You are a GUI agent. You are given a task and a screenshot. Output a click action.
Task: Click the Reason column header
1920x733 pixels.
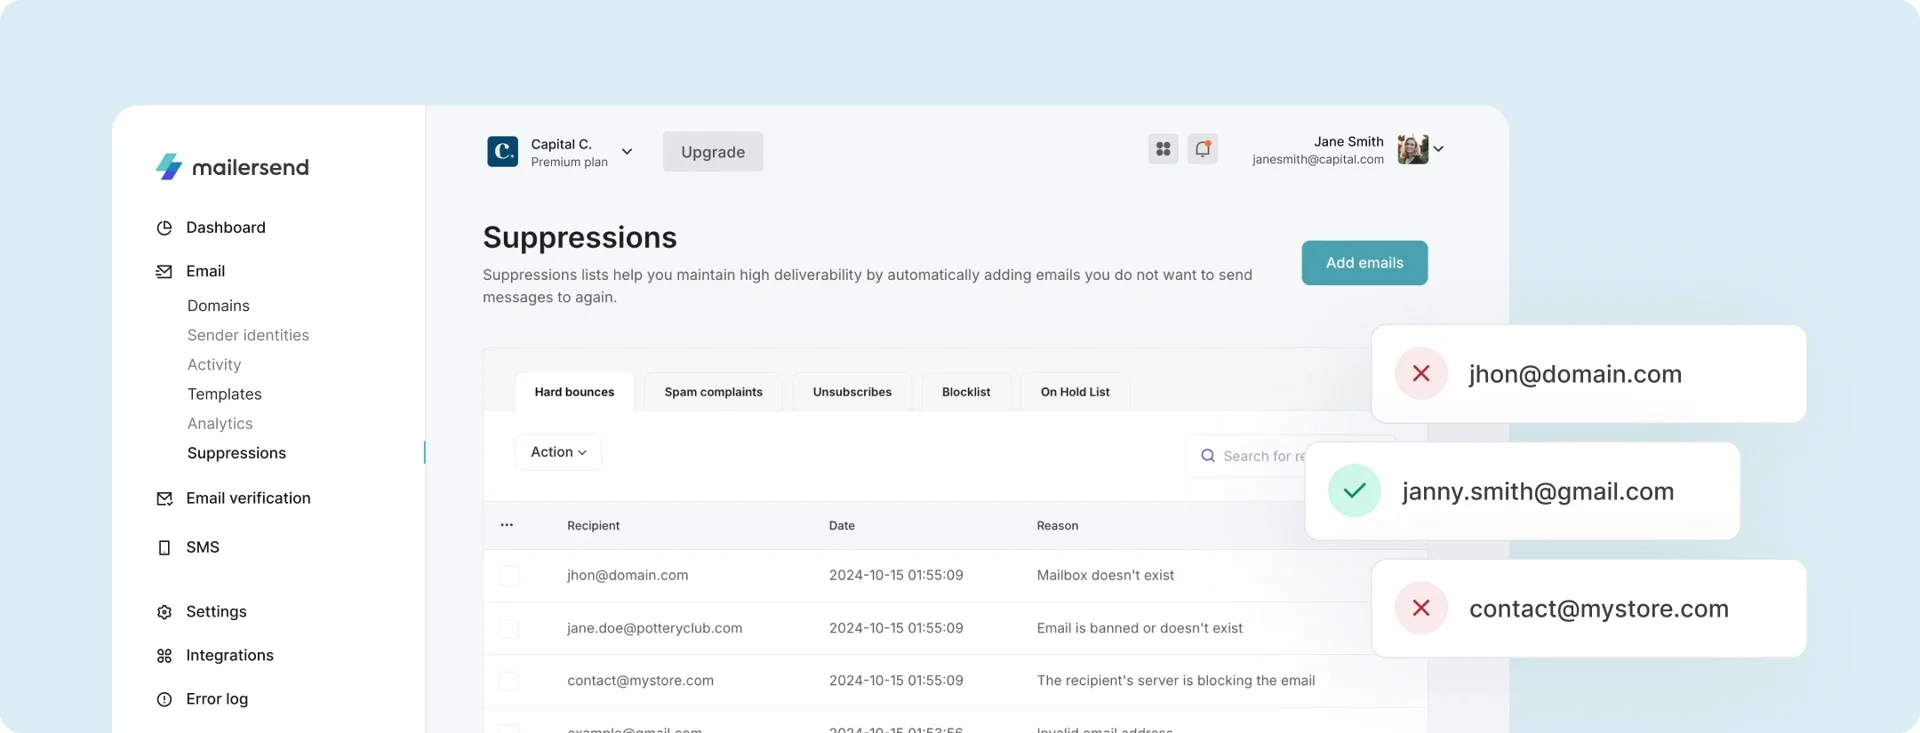click(1057, 526)
